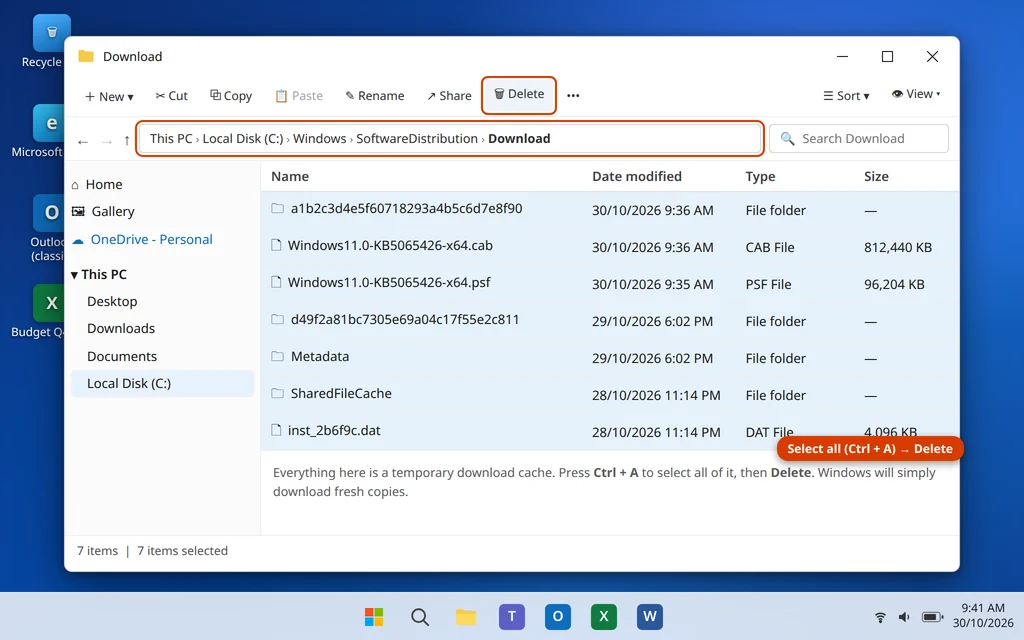Image resolution: width=1024 pixels, height=640 pixels.
Task: Open the three-dot more options menu
Action: pos(573,96)
